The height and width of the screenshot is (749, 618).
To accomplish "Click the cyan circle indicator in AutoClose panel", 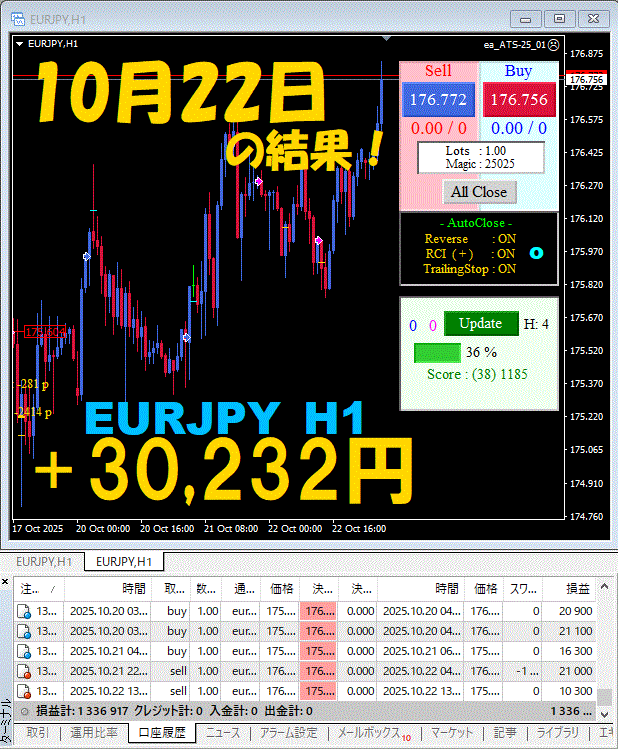I will pyautogui.click(x=536, y=253).
